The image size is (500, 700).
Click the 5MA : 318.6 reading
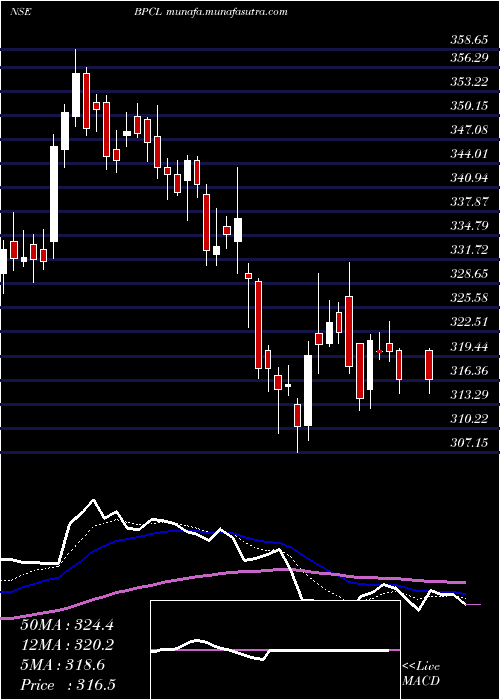(62, 665)
